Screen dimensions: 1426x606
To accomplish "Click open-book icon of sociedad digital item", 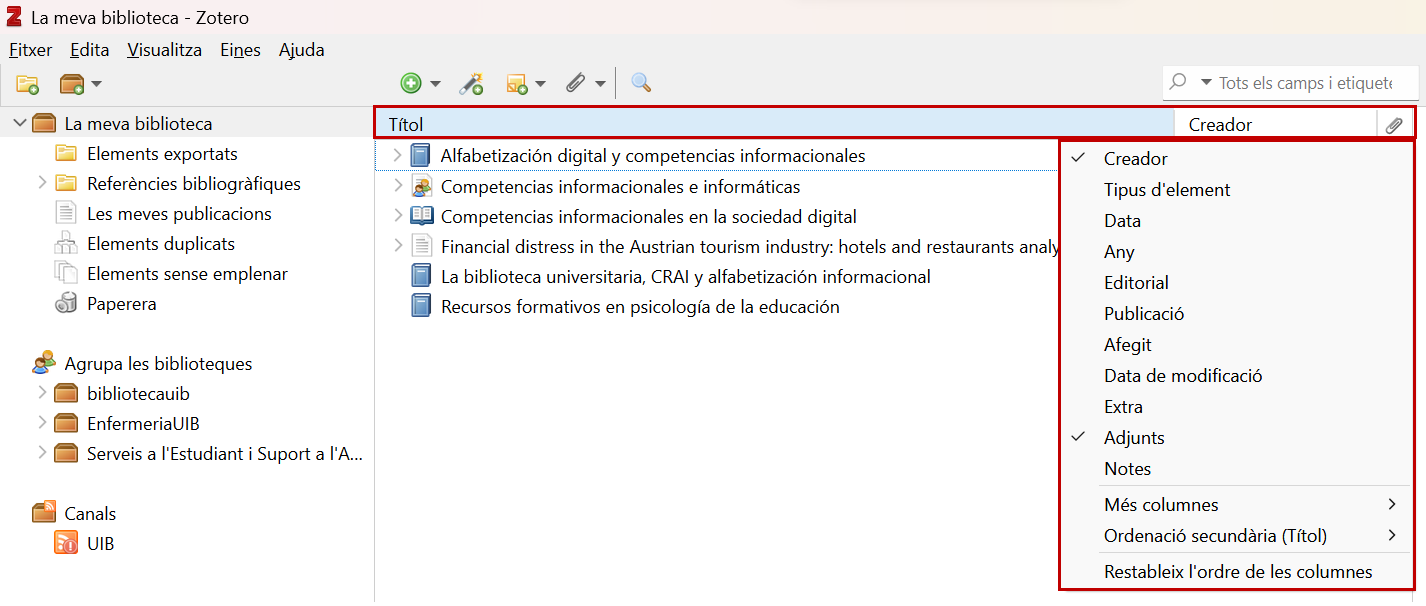I will pos(422,216).
